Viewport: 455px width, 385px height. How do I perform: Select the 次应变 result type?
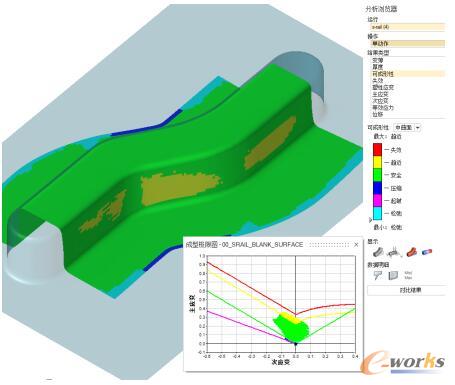(x=380, y=101)
